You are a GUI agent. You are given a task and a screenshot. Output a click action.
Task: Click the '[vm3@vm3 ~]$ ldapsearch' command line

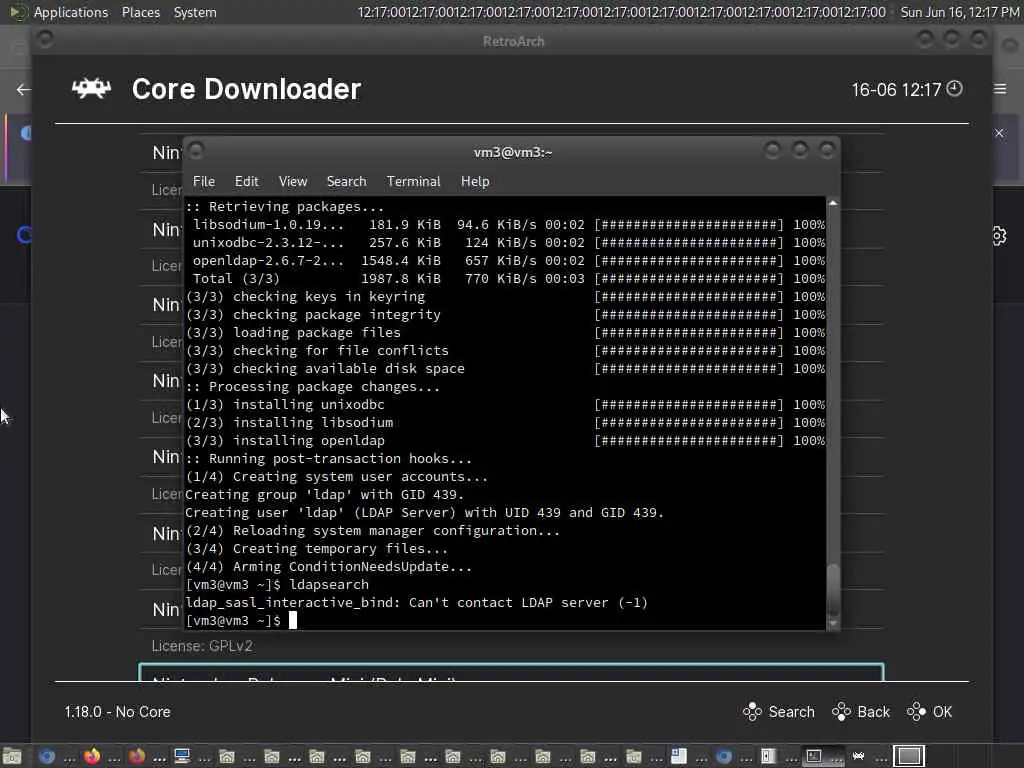278,584
